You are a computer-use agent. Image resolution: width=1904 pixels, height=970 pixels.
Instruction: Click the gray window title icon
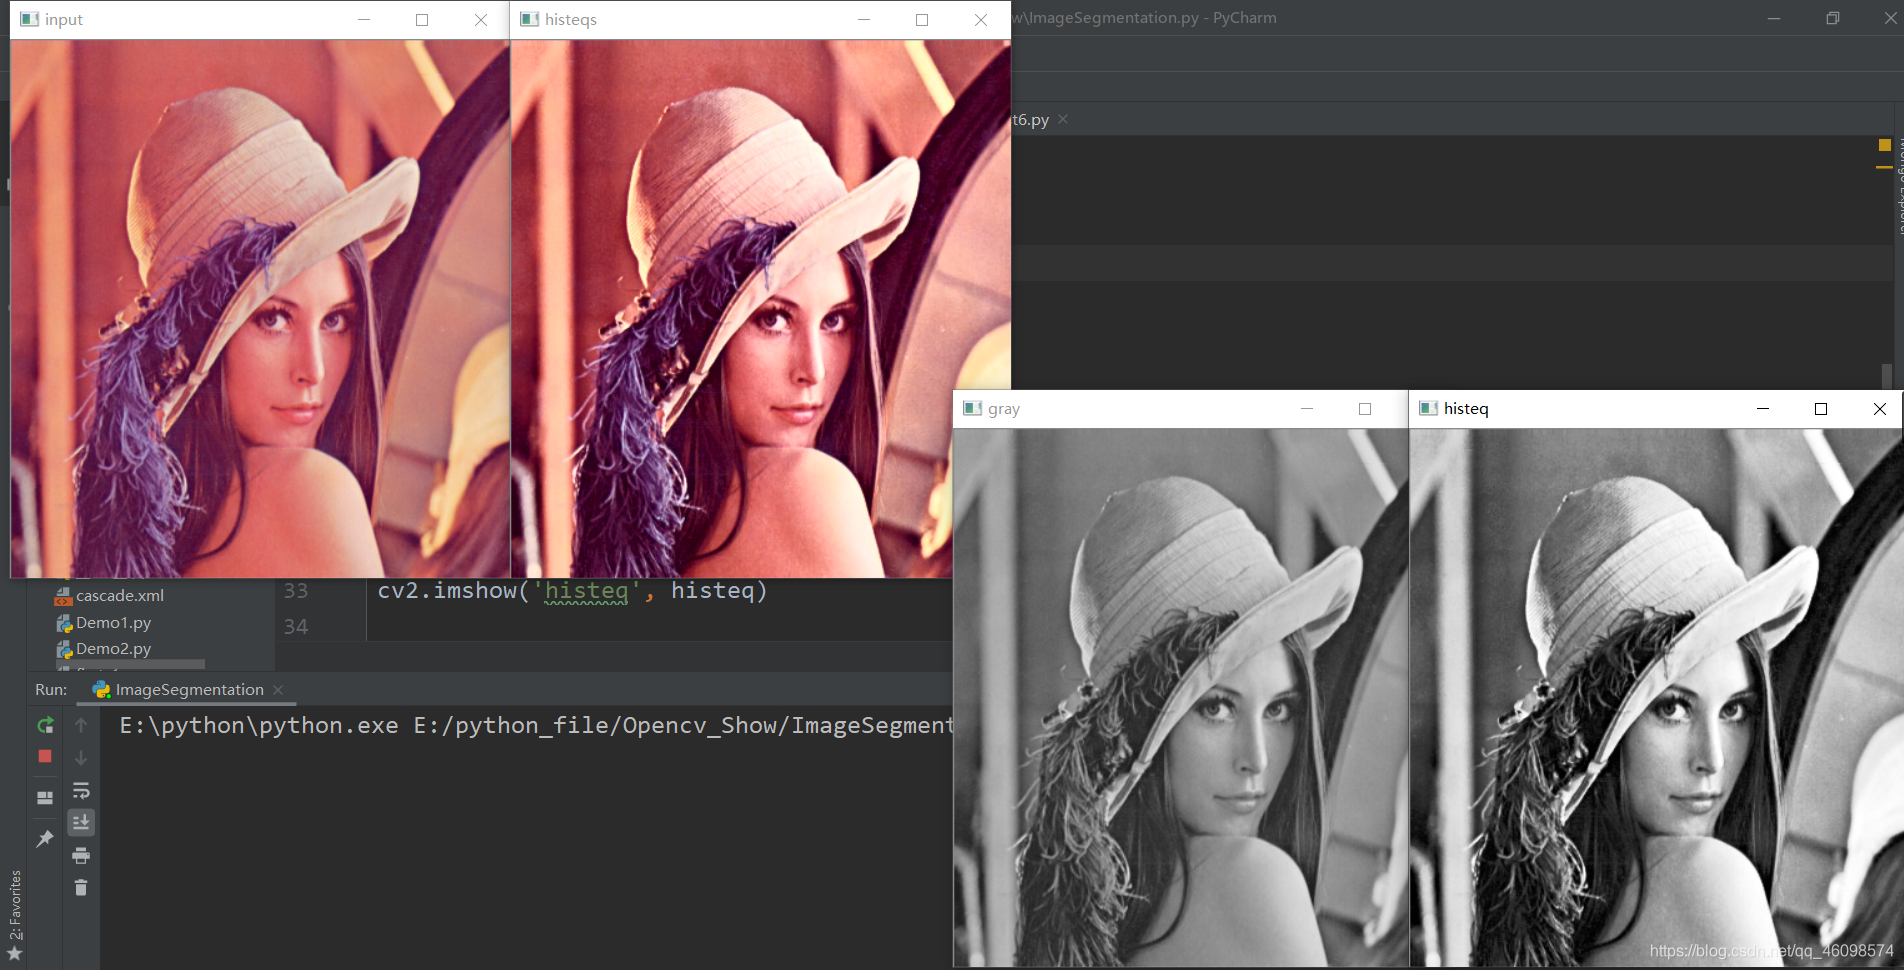tap(972, 408)
